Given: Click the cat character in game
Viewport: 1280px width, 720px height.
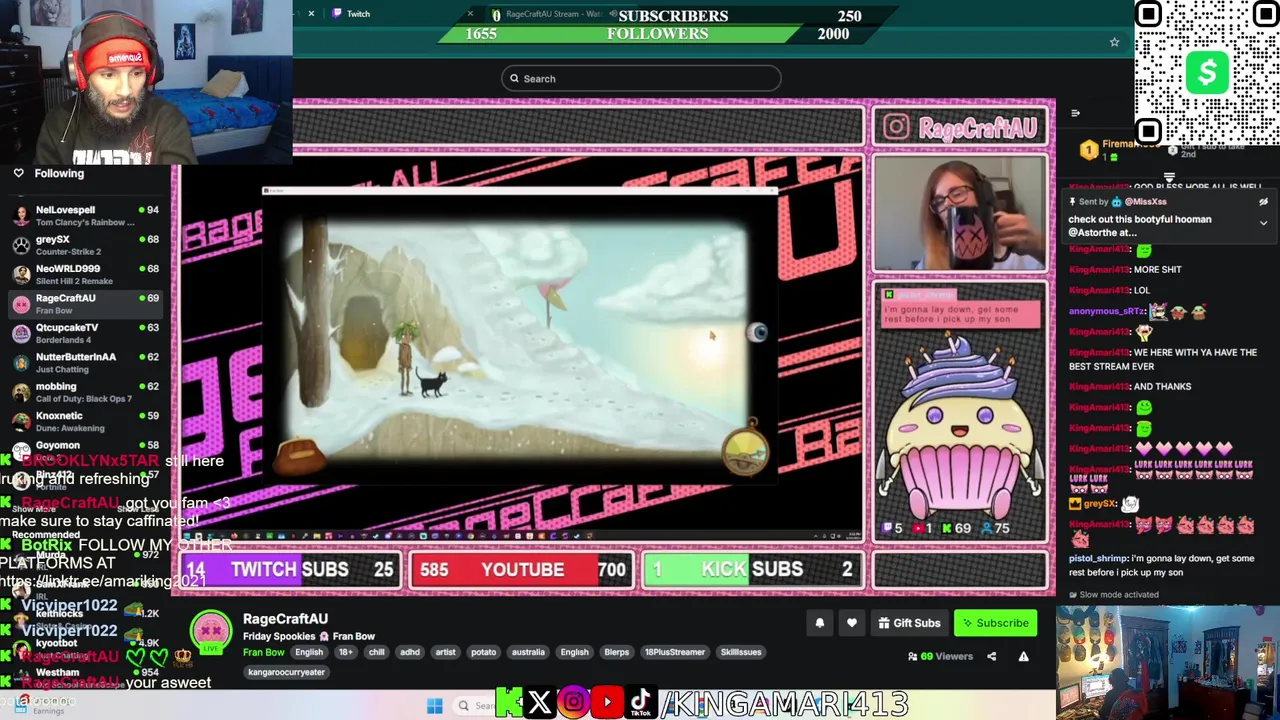Looking at the screenshot, I should (432, 382).
